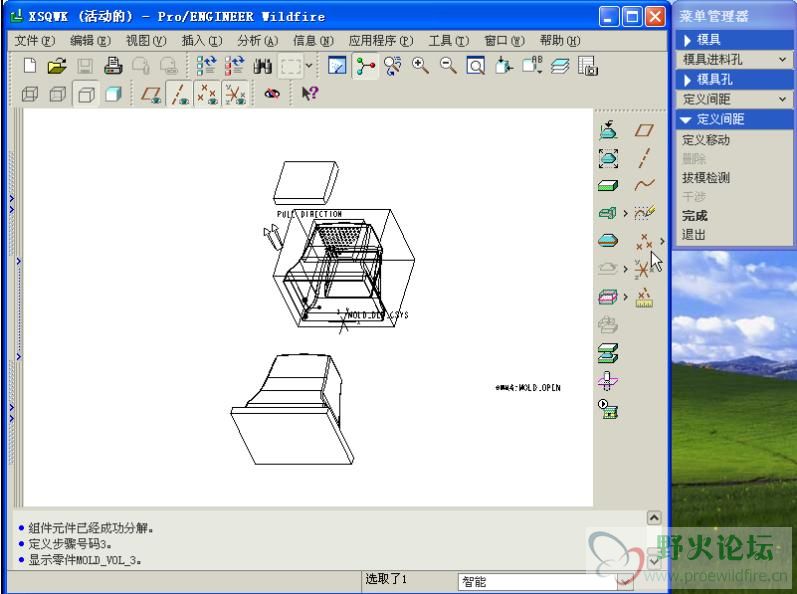The image size is (797, 594).
Task: Toggle datum points display
Action: (207, 94)
